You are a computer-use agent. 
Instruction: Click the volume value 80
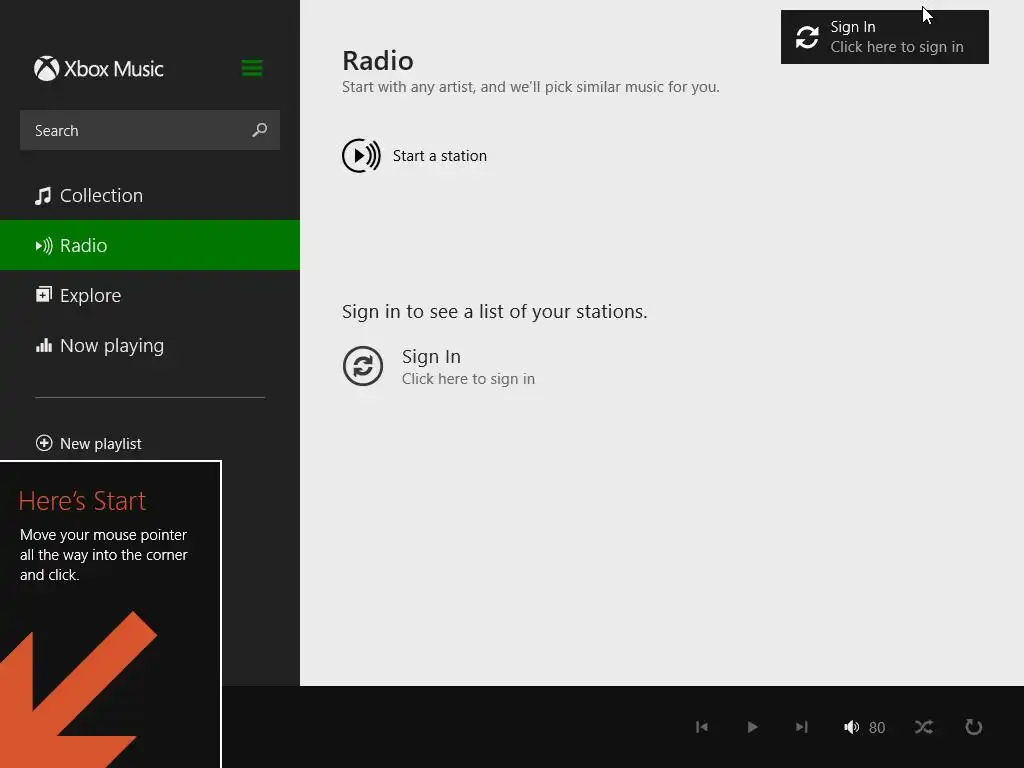click(877, 728)
